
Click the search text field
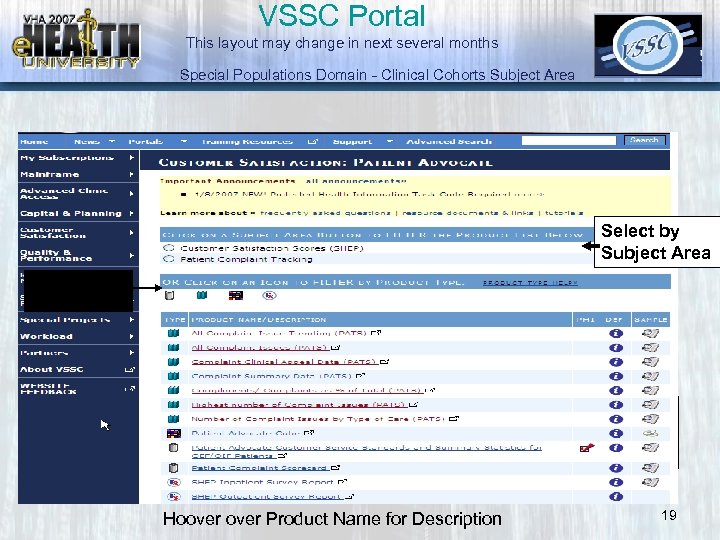click(568, 141)
